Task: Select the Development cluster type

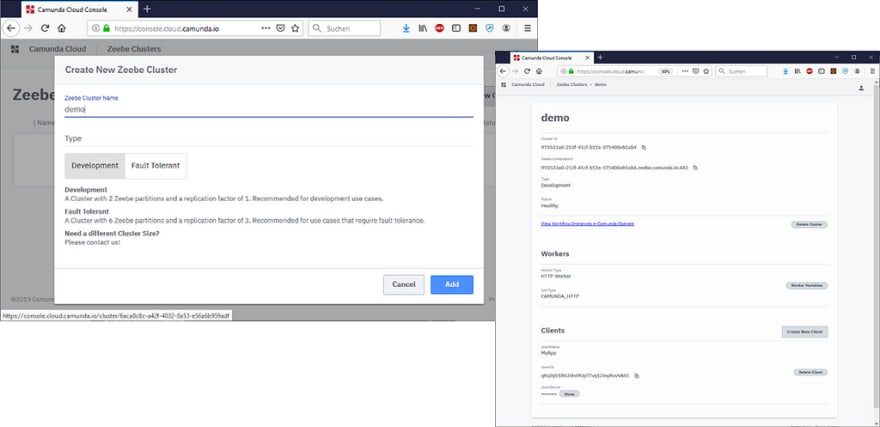Action: tap(95, 166)
